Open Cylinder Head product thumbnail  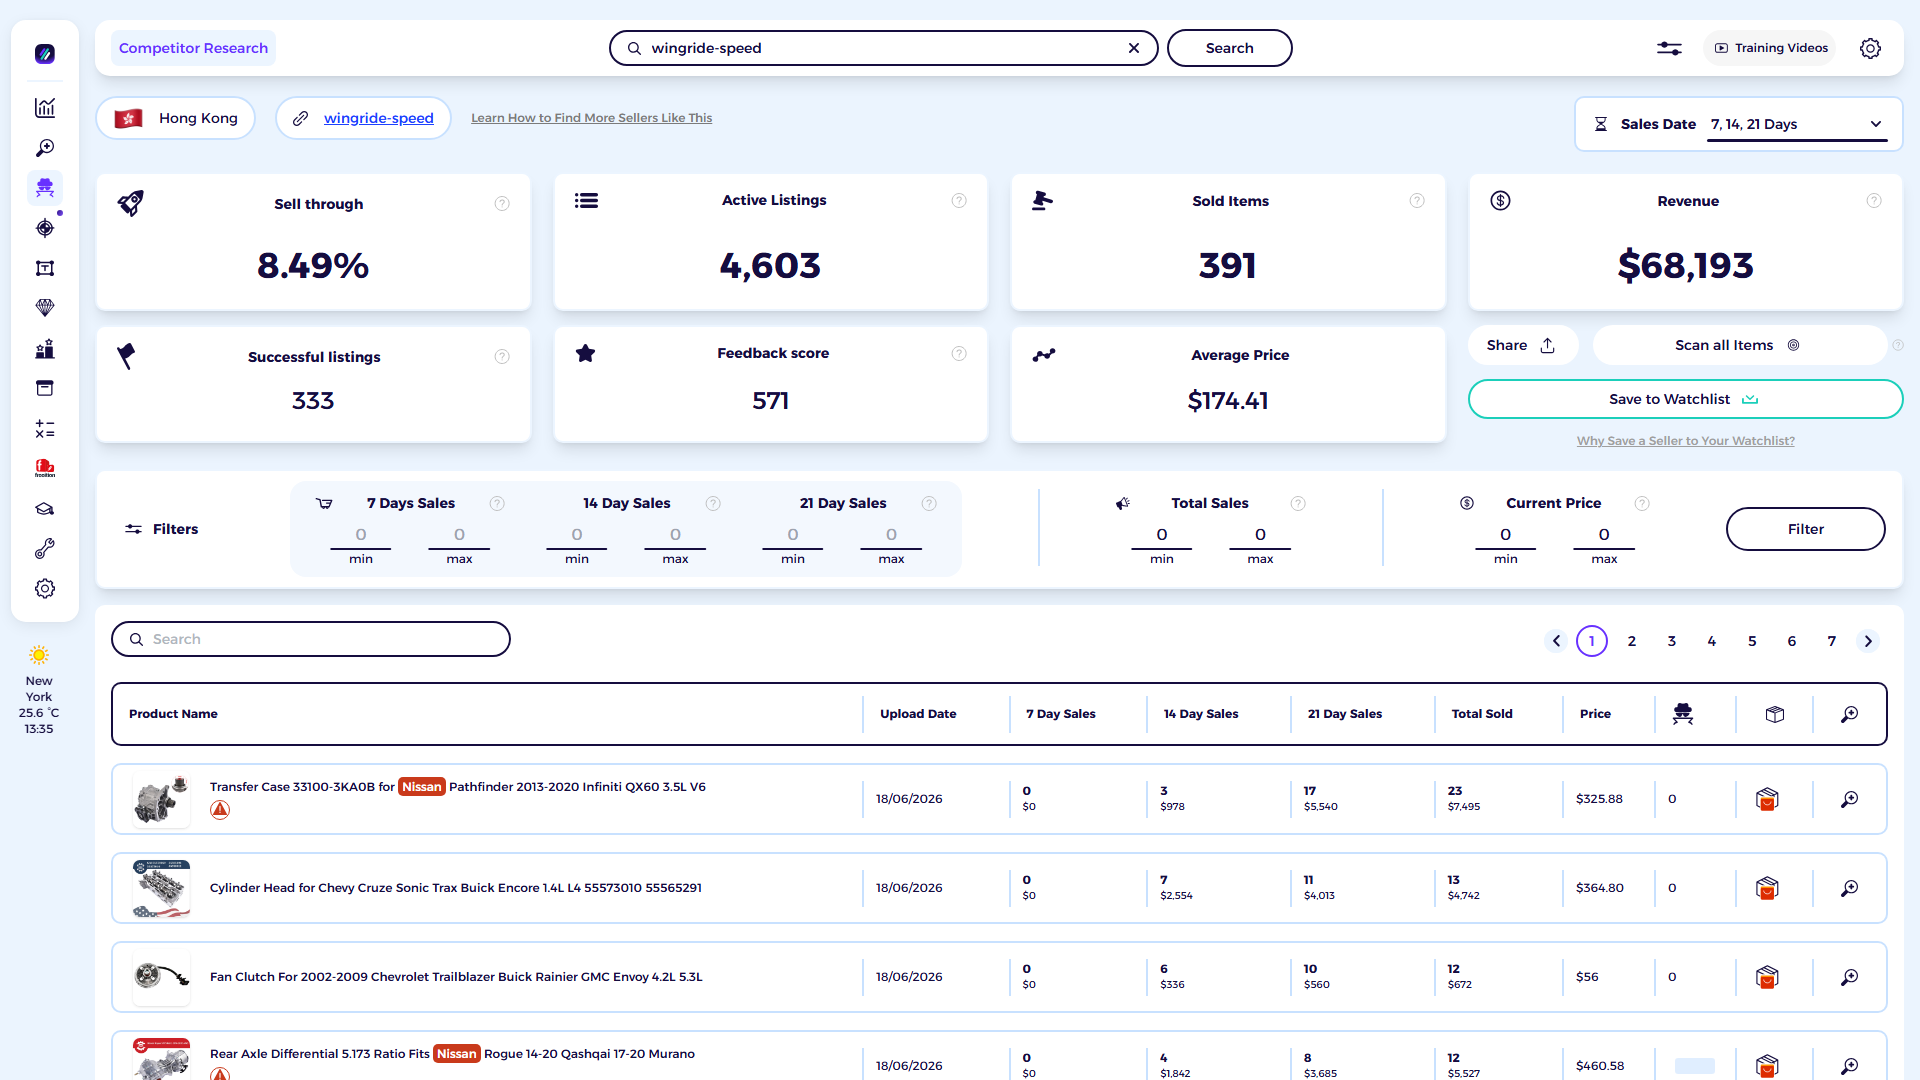(161, 888)
